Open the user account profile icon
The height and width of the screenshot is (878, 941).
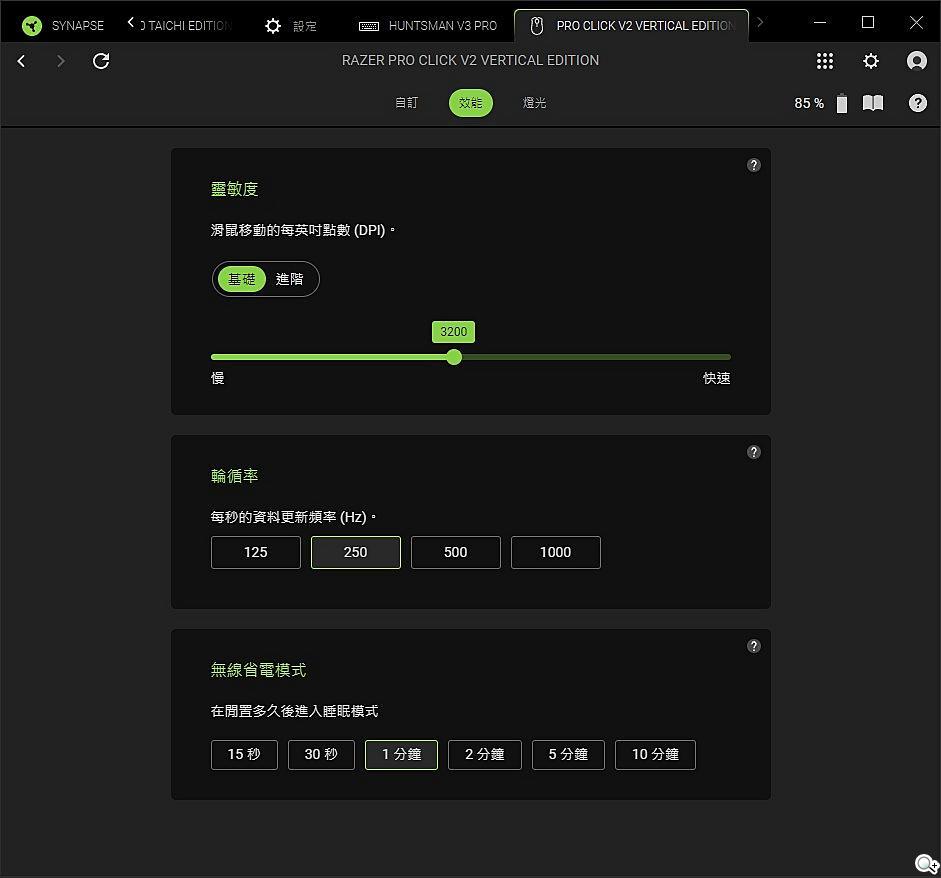click(x=916, y=61)
